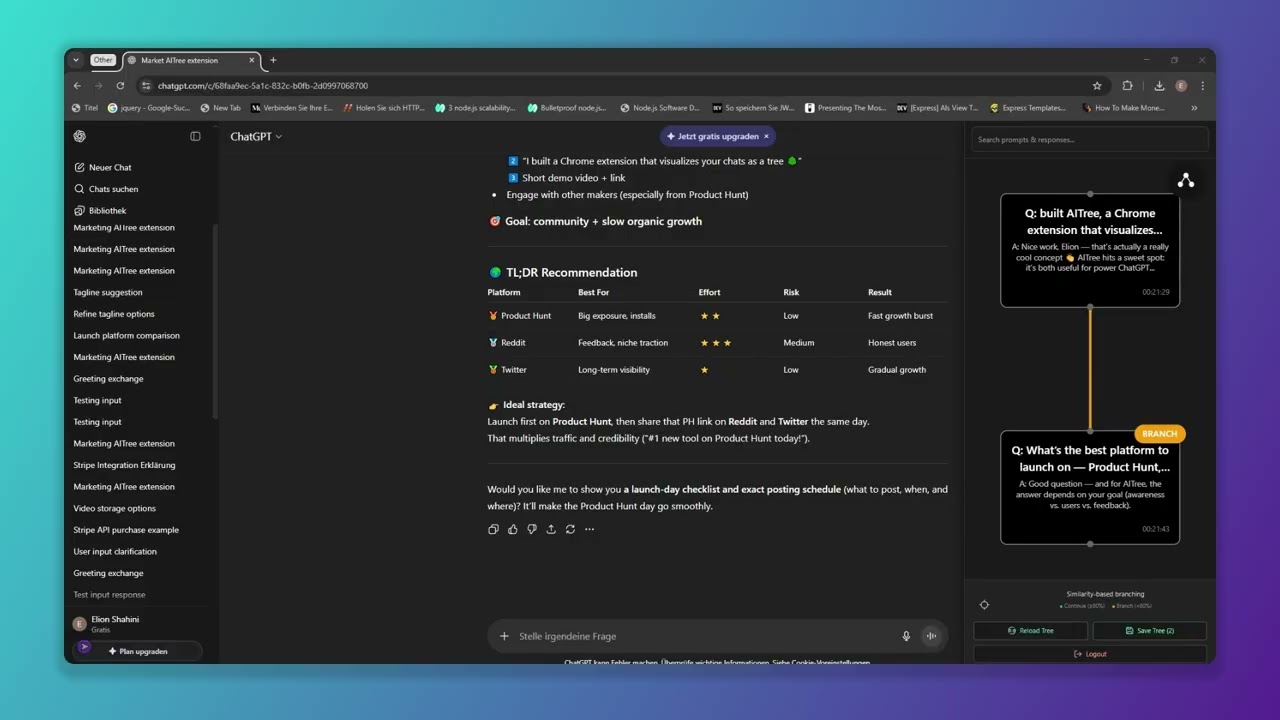Start voice mode with the waveform button

point(931,636)
